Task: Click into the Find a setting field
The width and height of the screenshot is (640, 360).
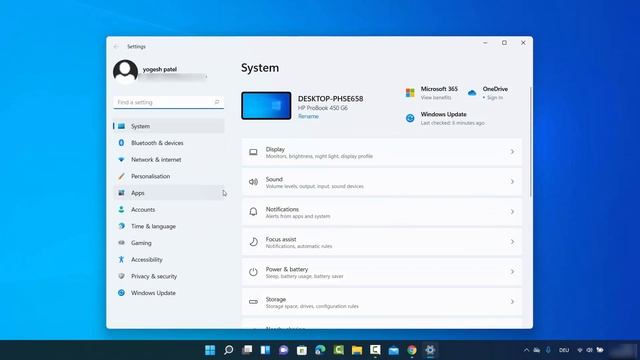Action: pos(169,102)
